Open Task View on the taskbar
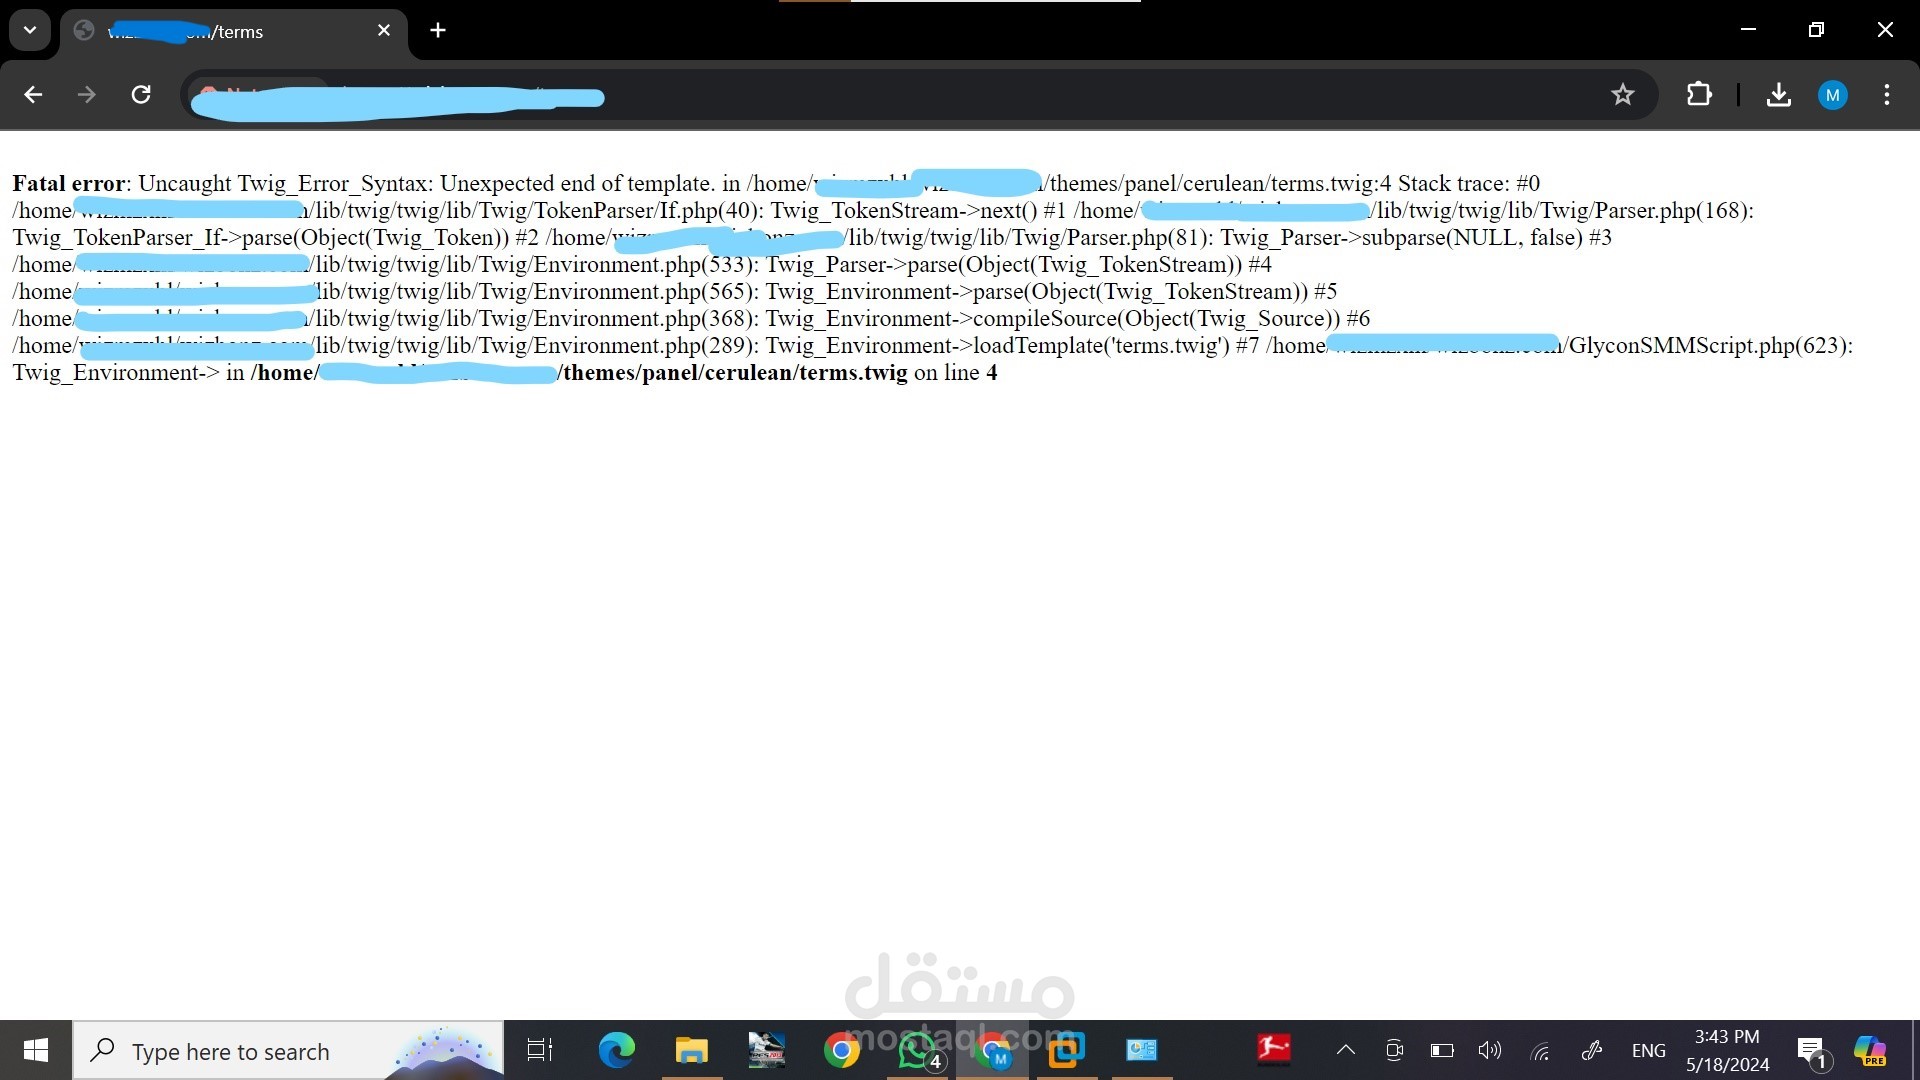Screen dimensions: 1920x1080 (540, 1050)
